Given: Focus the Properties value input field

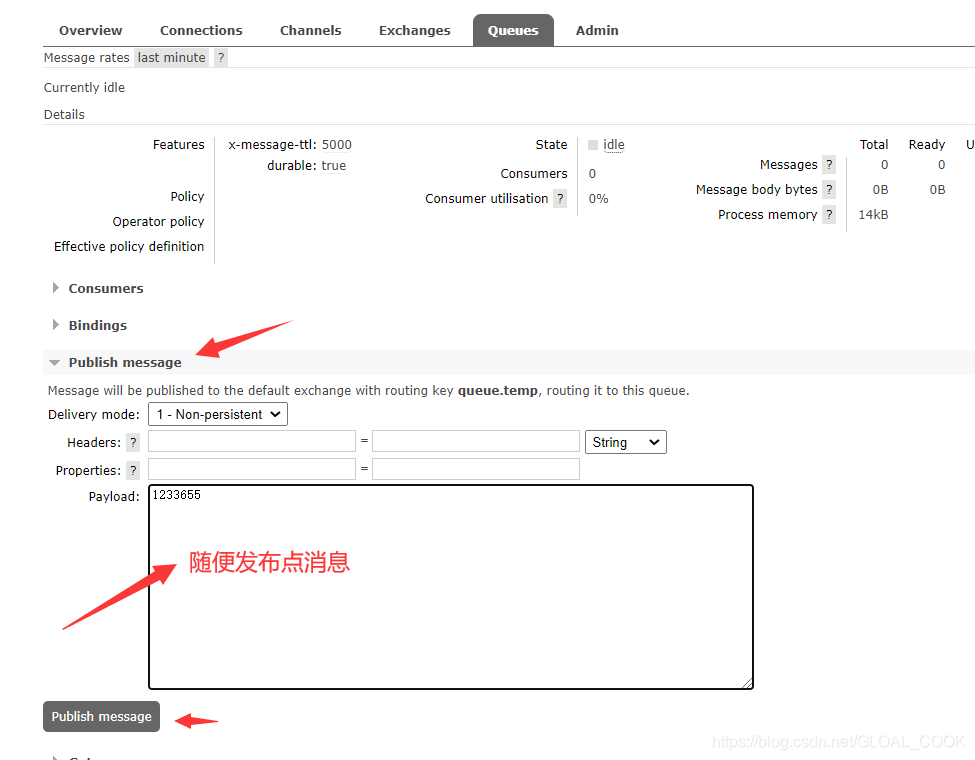Looking at the screenshot, I should (476, 469).
